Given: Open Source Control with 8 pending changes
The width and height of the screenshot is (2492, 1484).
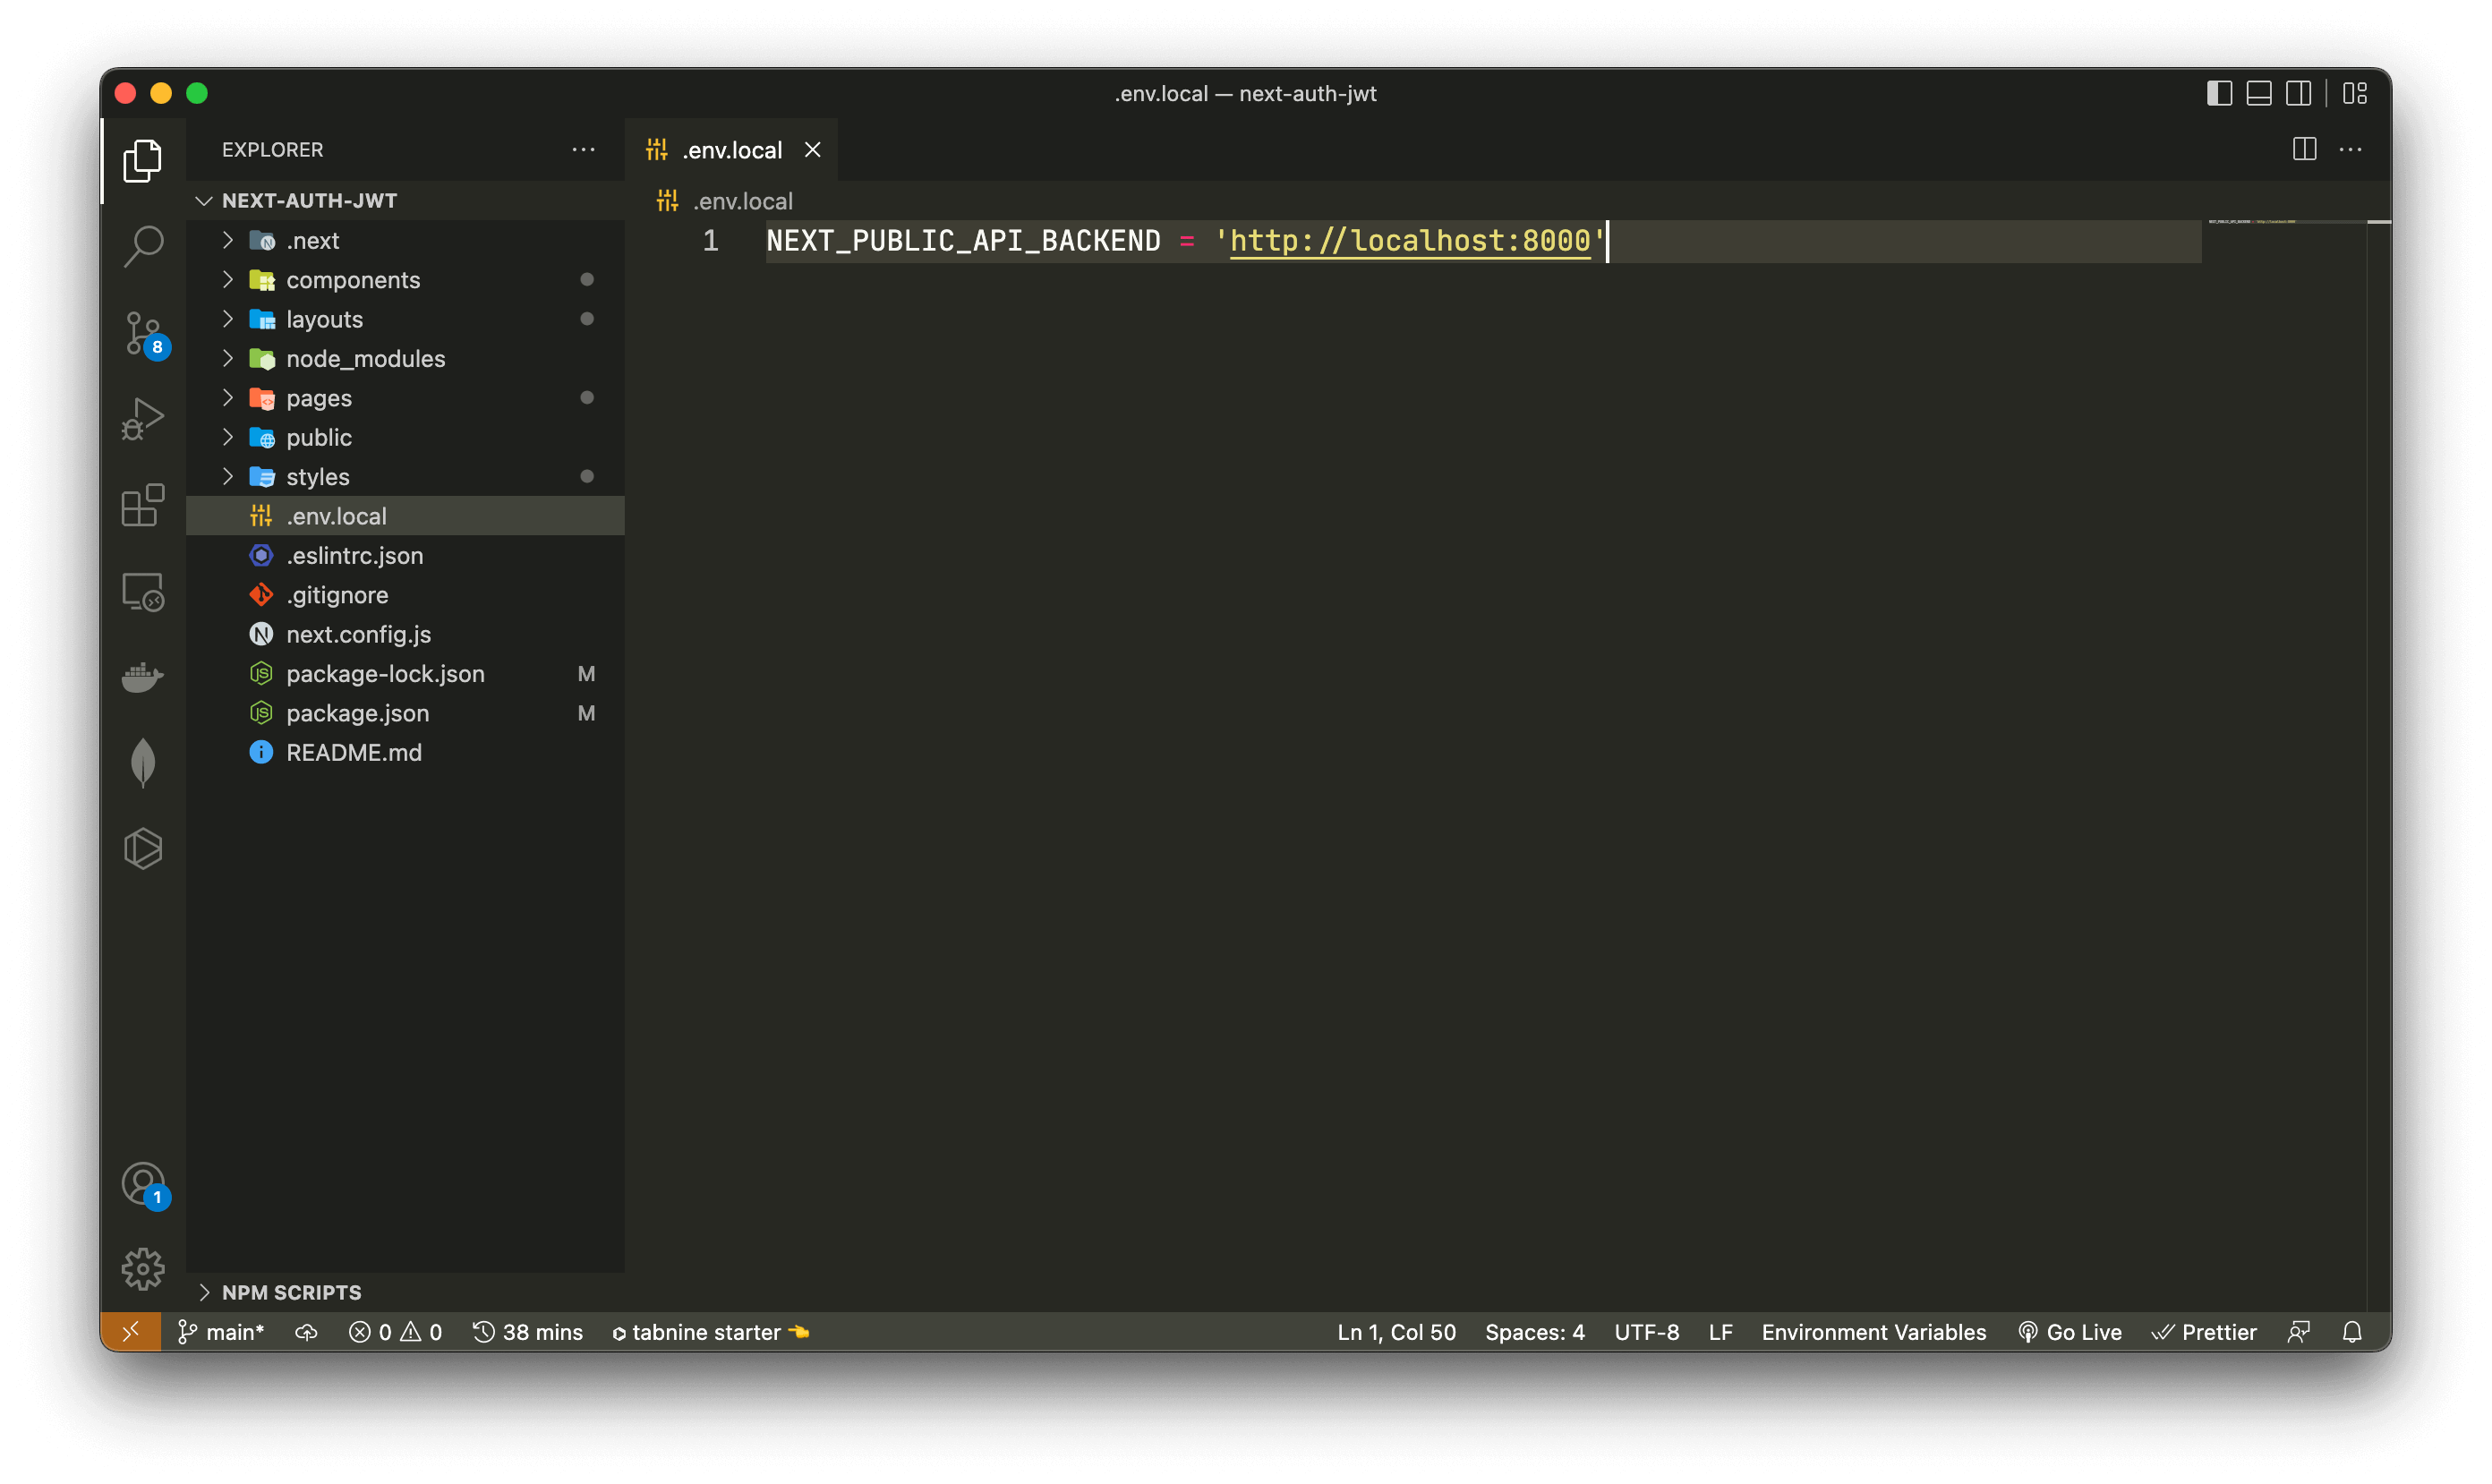Looking at the screenshot, I should 143,332.
